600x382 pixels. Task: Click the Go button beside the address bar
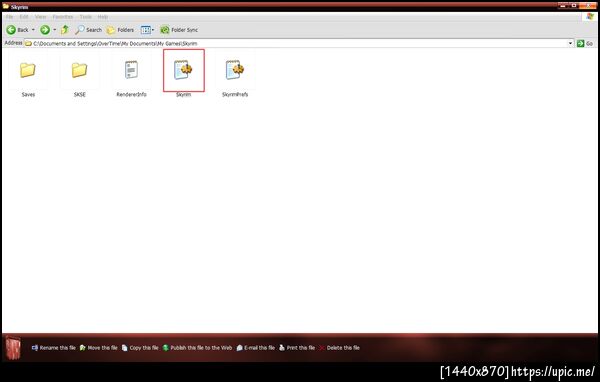click(x=585, y=43)
